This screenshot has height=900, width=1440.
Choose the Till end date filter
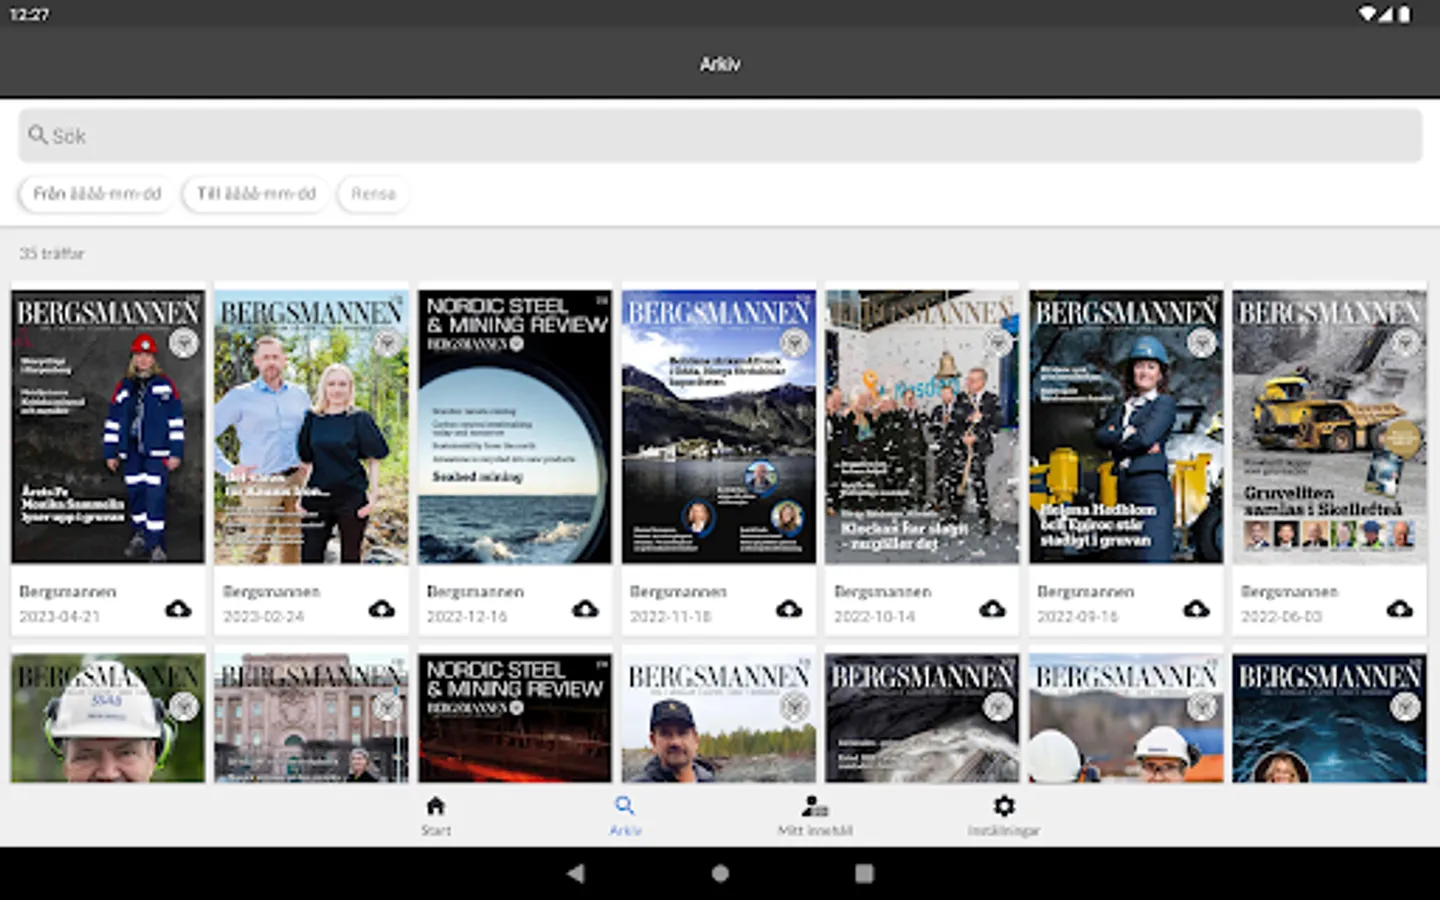click(x=256, y=194)
